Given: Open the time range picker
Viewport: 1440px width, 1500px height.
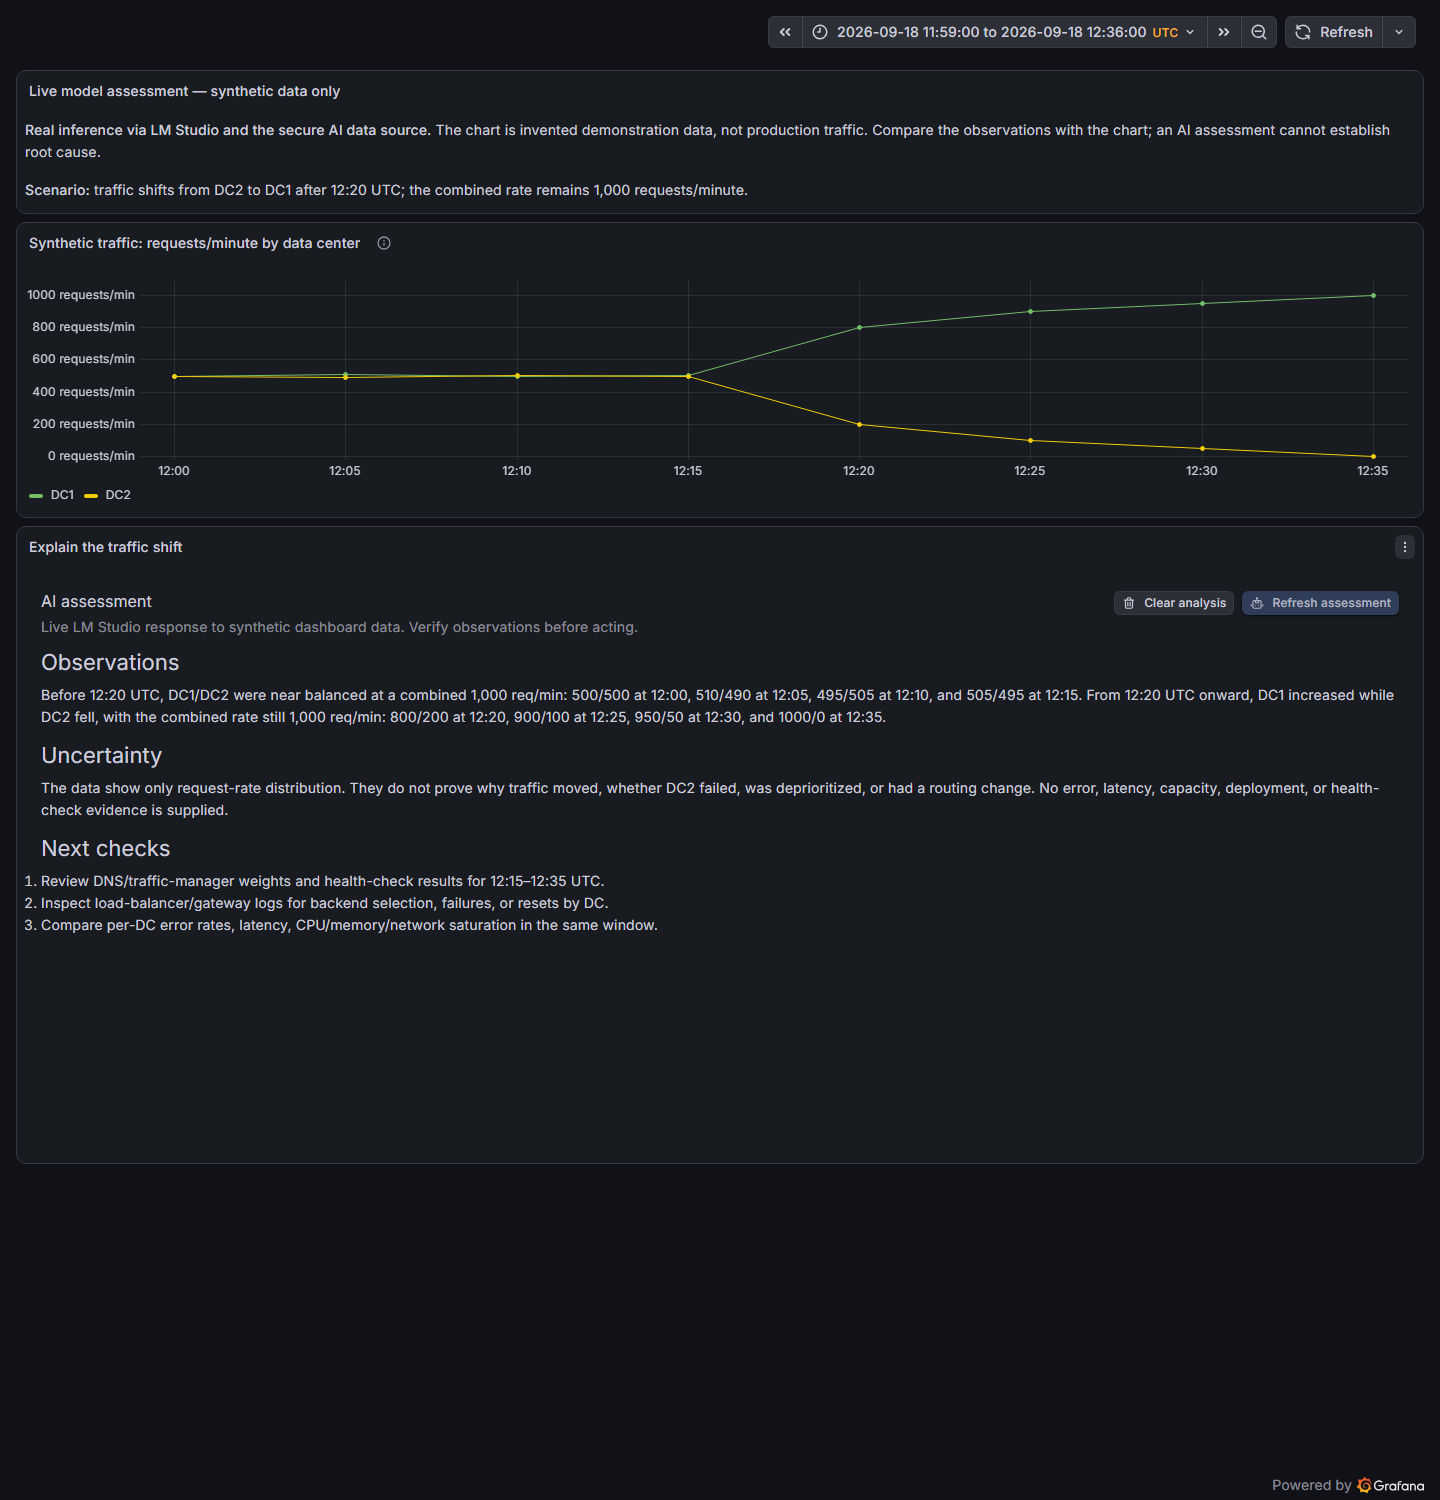Looking at the screenshot, I should 1004,32.
